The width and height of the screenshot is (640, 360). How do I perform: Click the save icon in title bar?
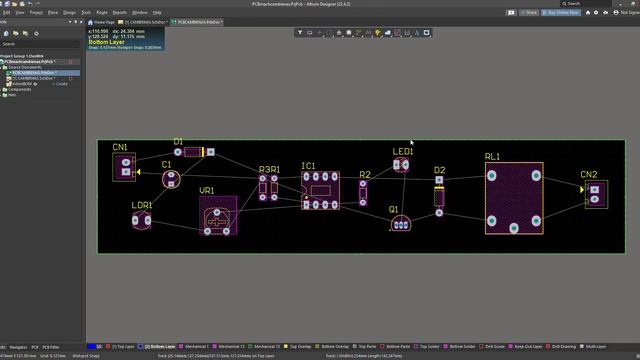7,4
